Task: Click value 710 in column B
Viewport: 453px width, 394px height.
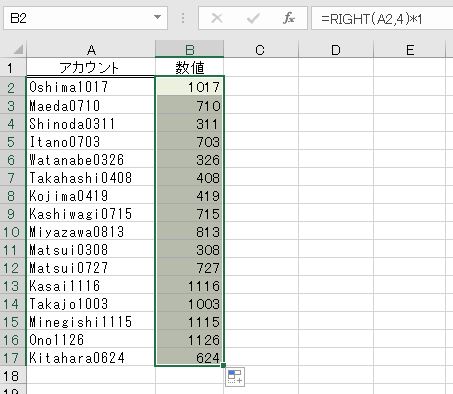Action: coord(190,105)
